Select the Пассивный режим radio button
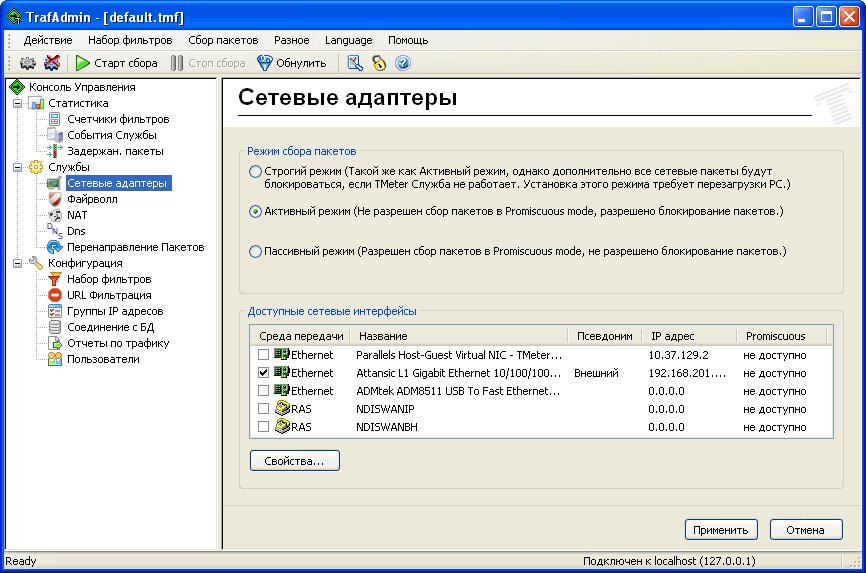Viewport: 866px width, 573px height. 256,251
